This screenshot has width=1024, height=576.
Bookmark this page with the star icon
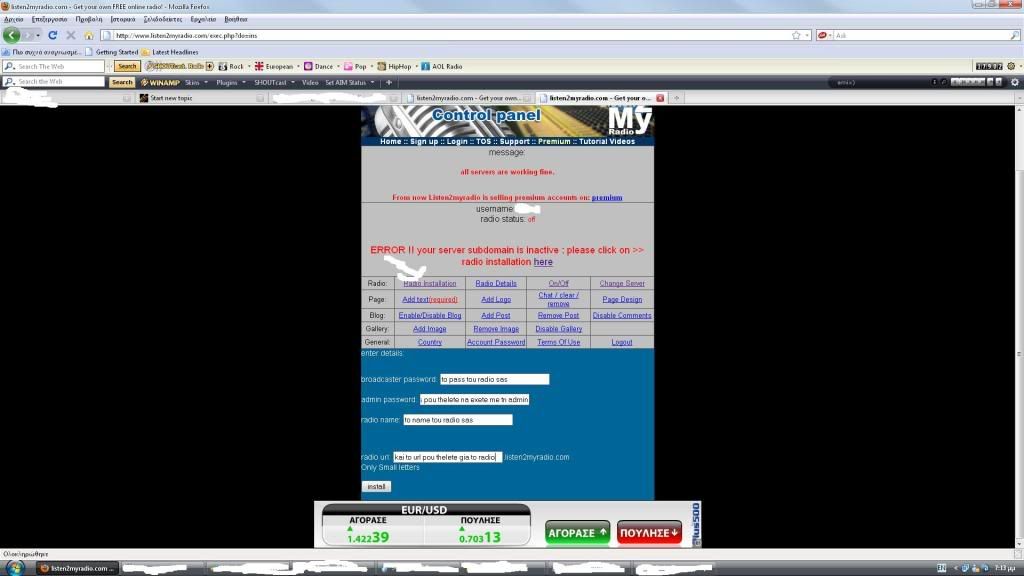pos(796,35)
